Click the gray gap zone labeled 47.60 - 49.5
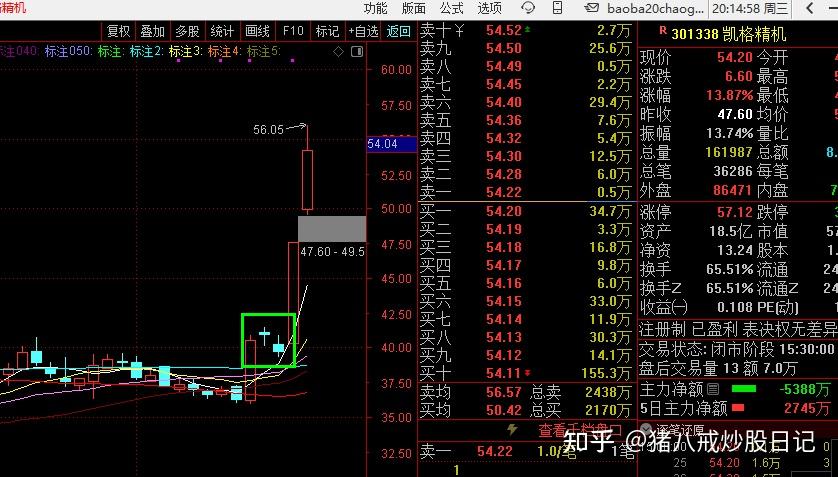Screen dimensions: 838x477 (332, 229)
